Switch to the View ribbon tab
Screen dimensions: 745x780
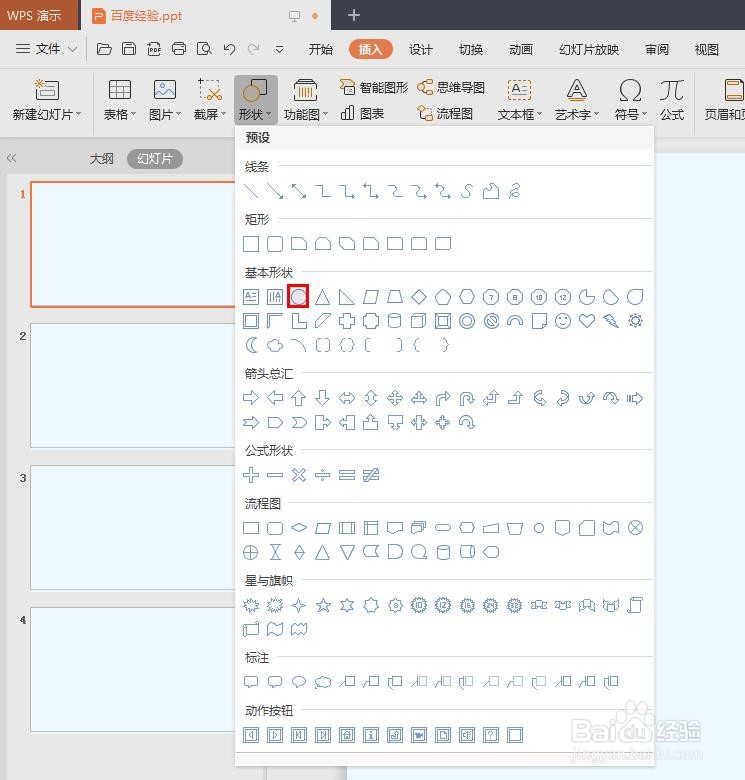coord(706,49)
